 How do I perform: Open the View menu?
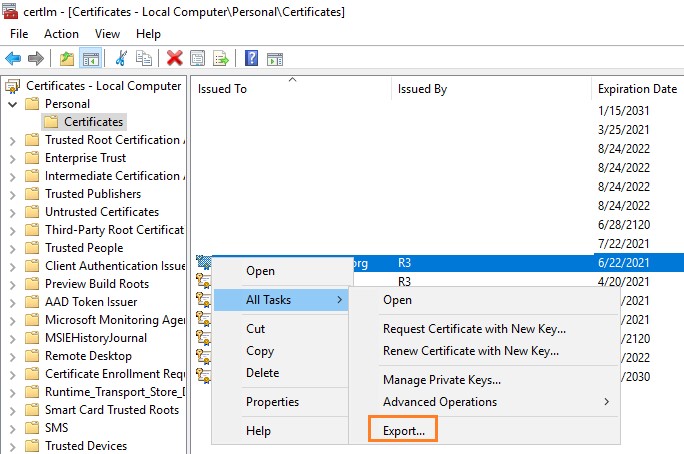coord(107,34)
